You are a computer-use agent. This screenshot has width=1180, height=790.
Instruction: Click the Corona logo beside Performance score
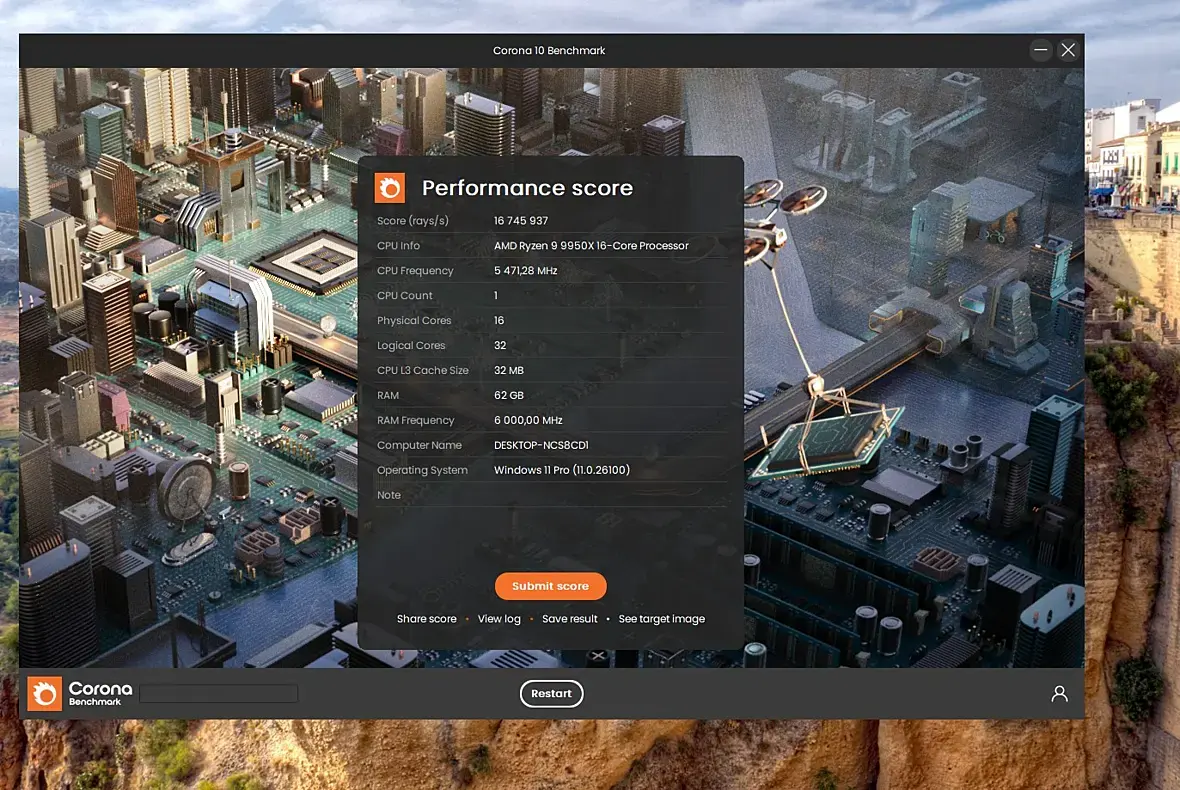click(x=390, y=188)
